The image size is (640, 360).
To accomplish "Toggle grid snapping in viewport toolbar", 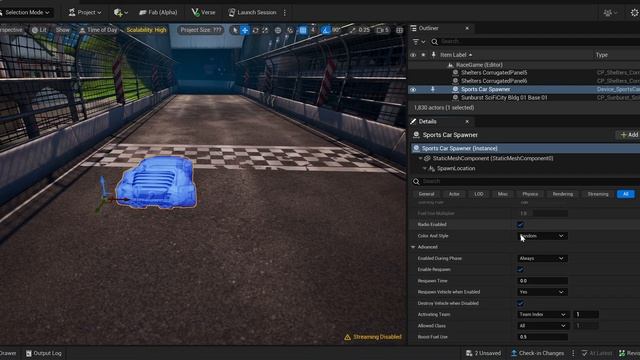I will point(303,30).
